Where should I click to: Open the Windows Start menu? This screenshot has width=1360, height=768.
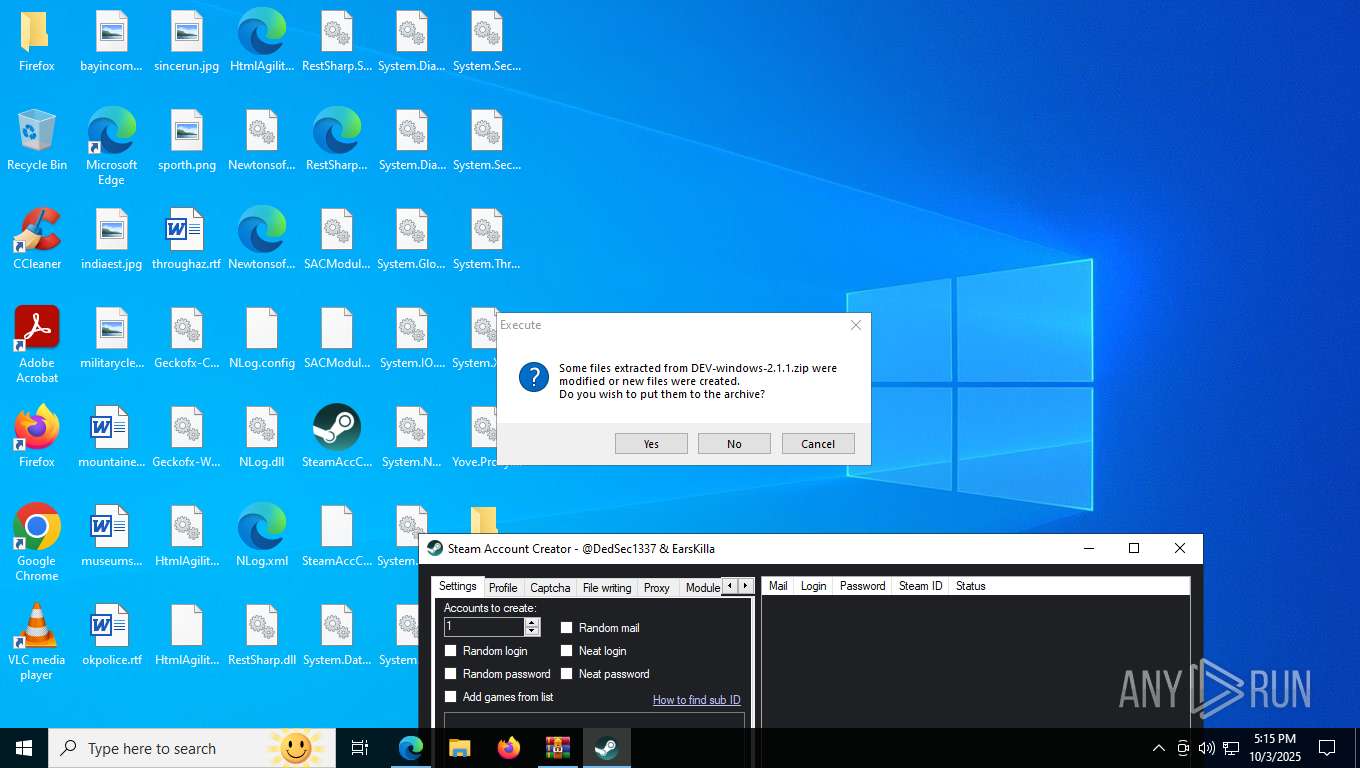tap(24, 748)
